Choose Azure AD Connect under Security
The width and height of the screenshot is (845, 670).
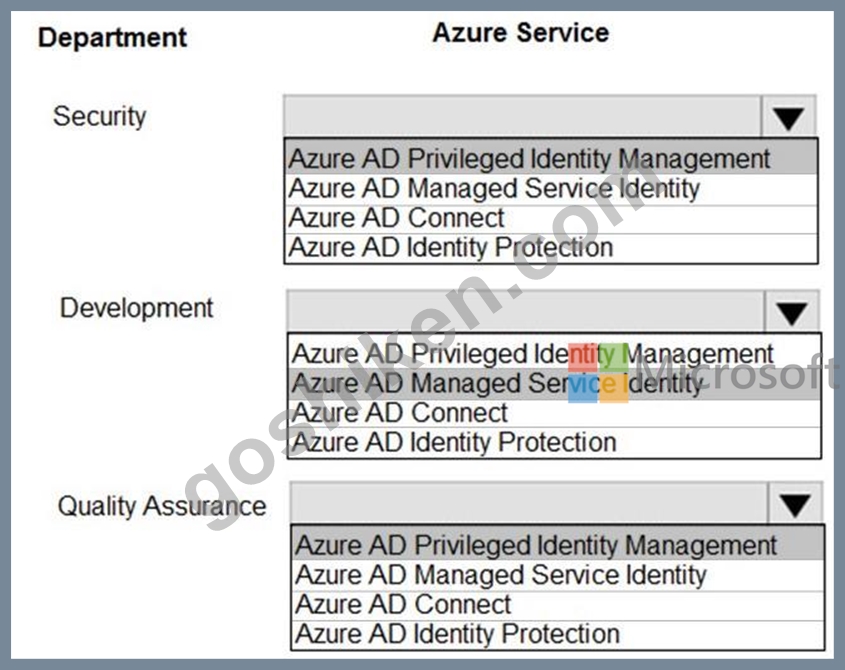click(551, 219)
